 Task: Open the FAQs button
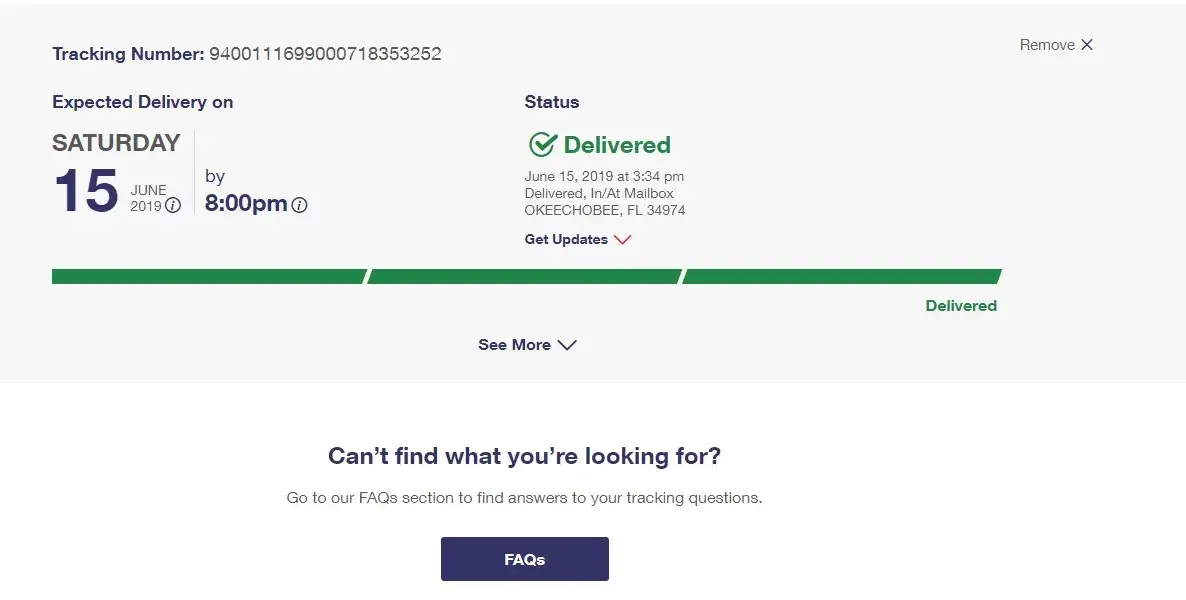pyautogui.click(x=524, y=559)
